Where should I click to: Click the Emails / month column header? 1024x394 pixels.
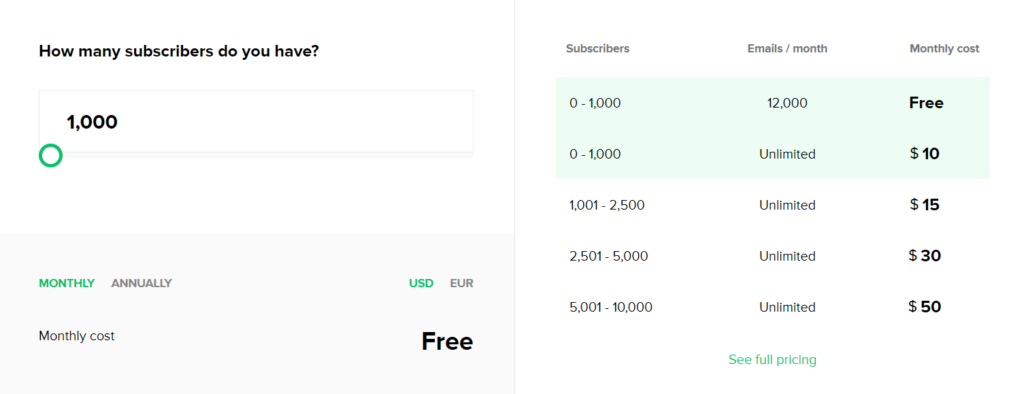787,48
